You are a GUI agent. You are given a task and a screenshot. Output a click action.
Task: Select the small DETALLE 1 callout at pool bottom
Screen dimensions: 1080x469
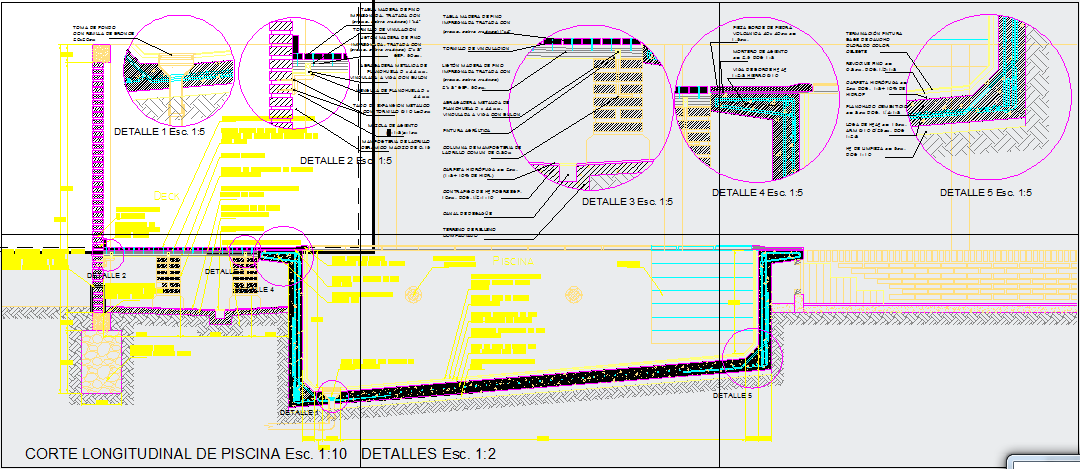click(x=327, y=396)
